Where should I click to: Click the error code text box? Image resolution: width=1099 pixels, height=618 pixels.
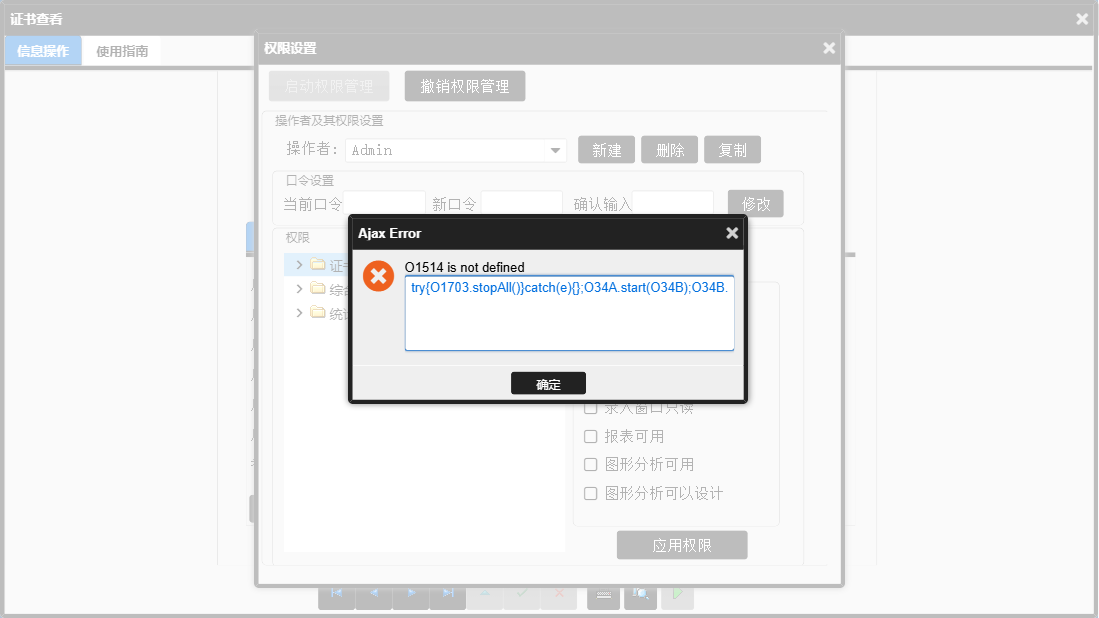(569, 313)
